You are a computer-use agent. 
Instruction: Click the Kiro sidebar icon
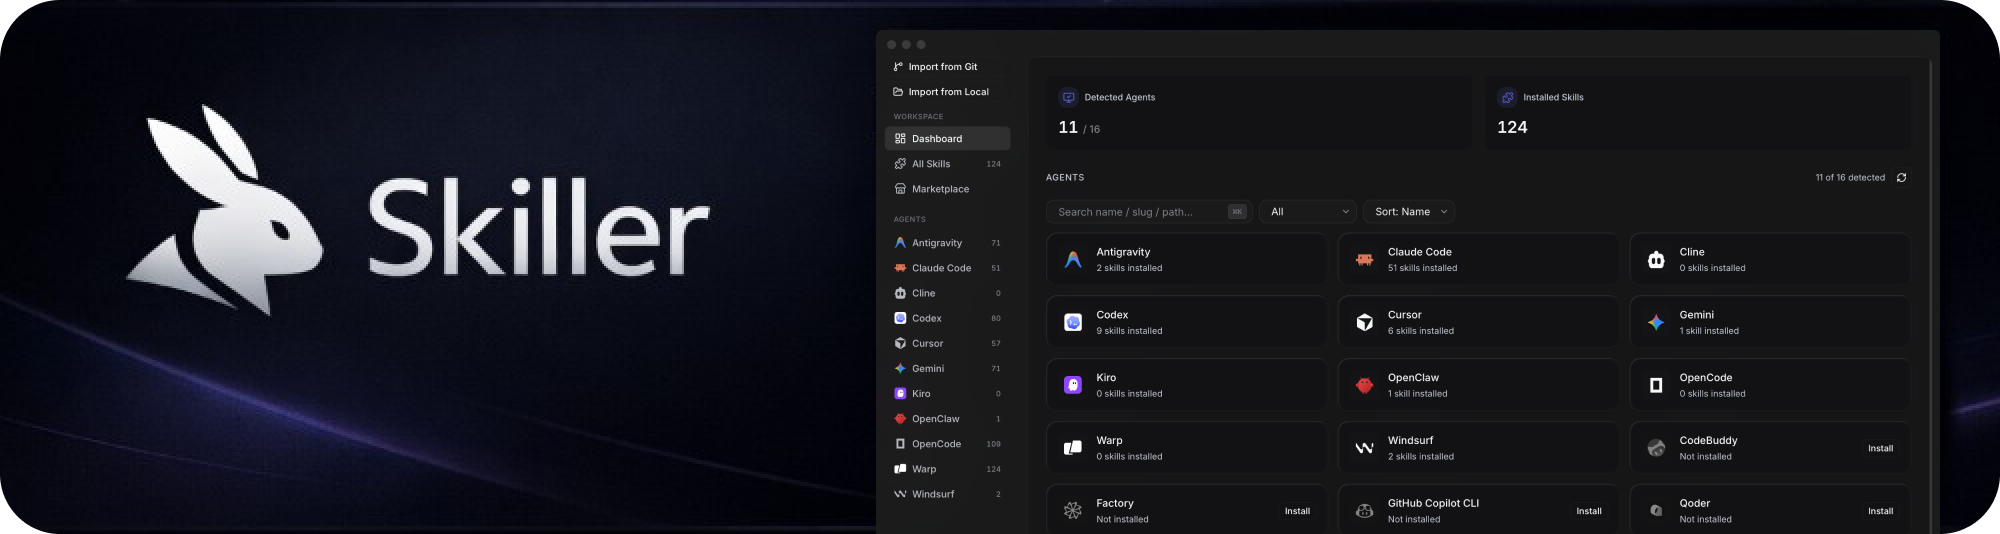click(x=900, y=394)
